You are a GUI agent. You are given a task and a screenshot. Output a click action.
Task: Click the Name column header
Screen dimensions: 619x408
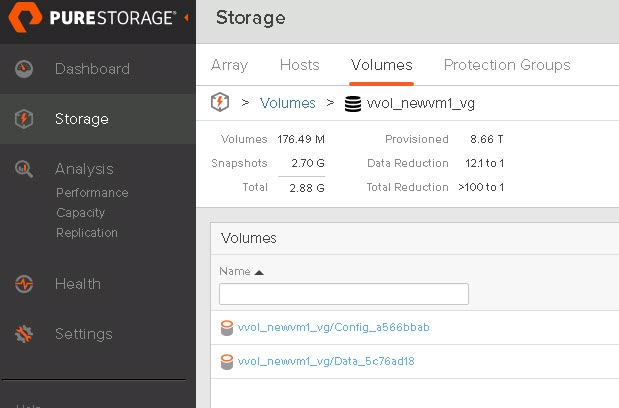tap(235, 271)
